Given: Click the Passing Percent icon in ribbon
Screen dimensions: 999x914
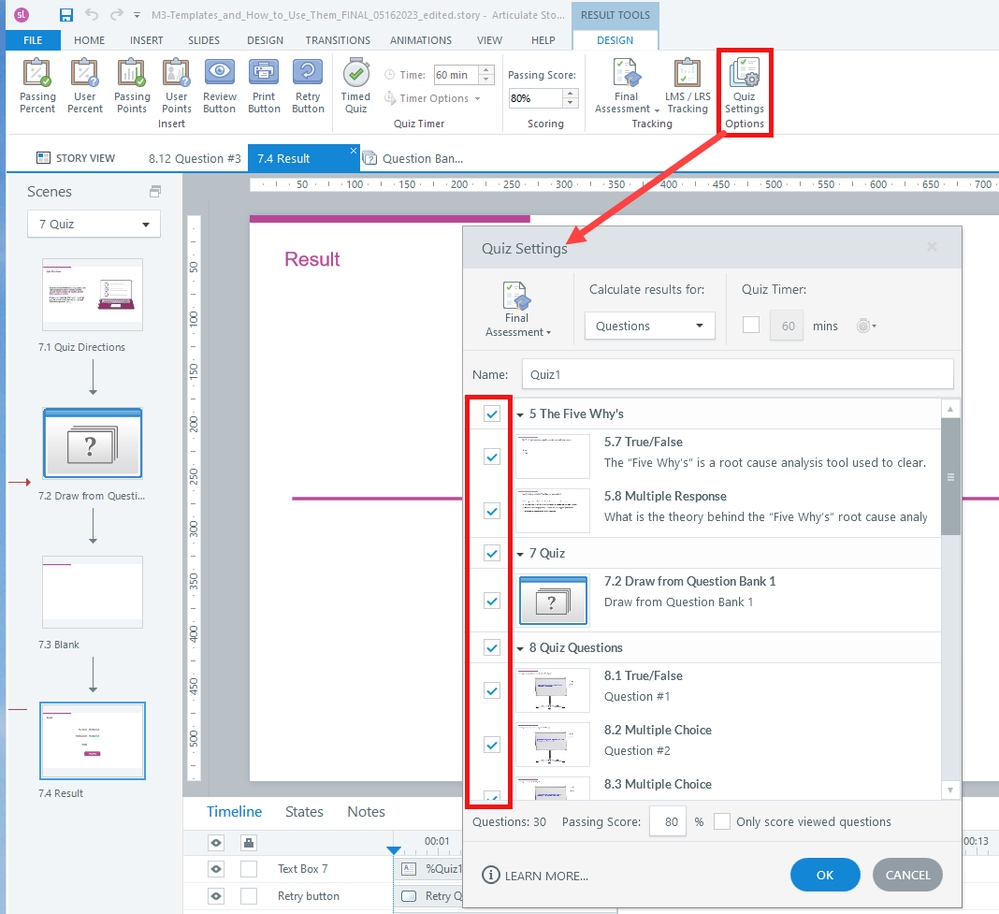Looking at the screenshot, I should coord(38,87).
